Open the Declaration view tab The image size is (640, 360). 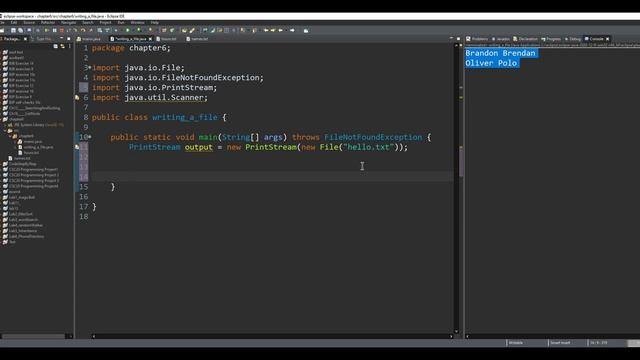point(525,39)
